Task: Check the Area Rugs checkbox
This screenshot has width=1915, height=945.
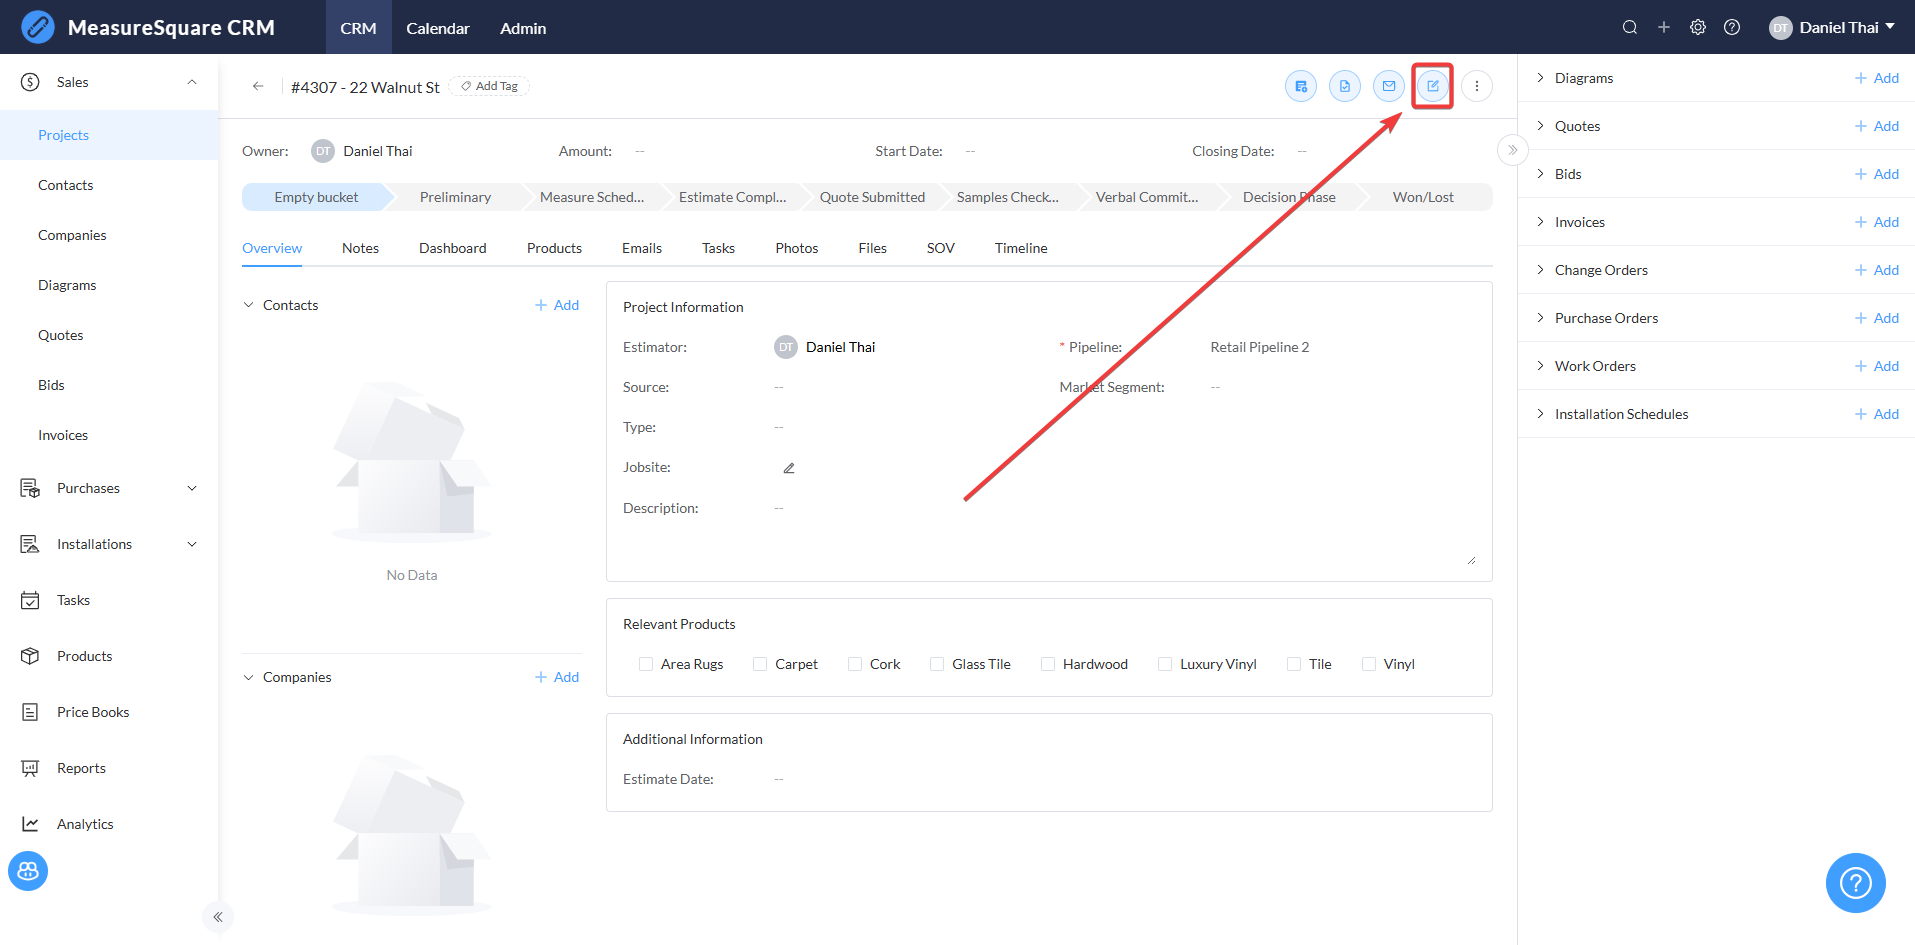Action: (646, 664)
